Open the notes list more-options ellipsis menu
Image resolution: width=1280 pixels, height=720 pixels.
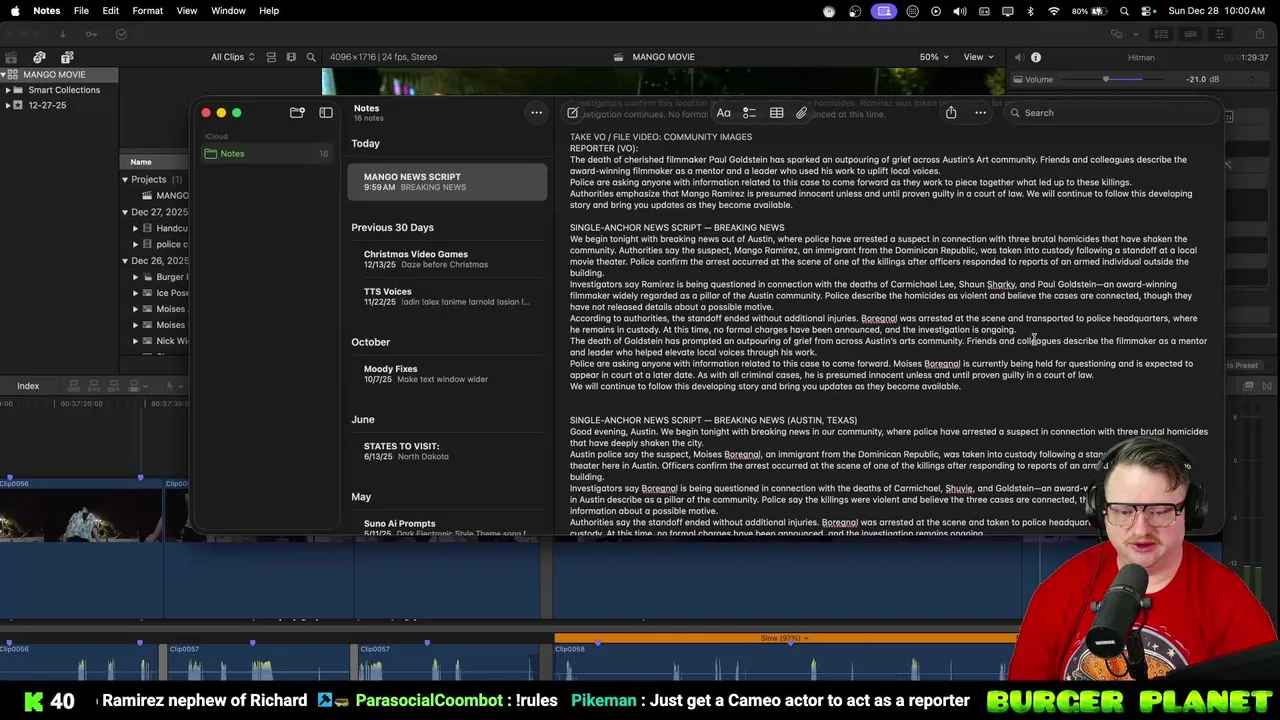pyautogui.click(x=537, y=113)
